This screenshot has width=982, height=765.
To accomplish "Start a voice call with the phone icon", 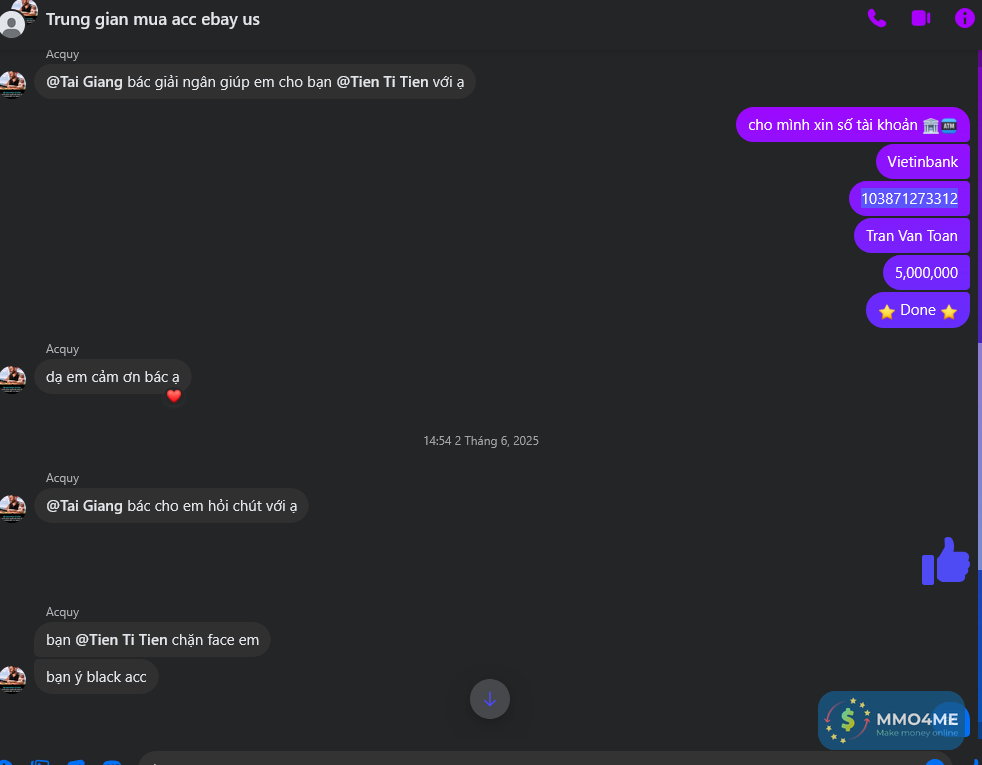I will [877, 18].
